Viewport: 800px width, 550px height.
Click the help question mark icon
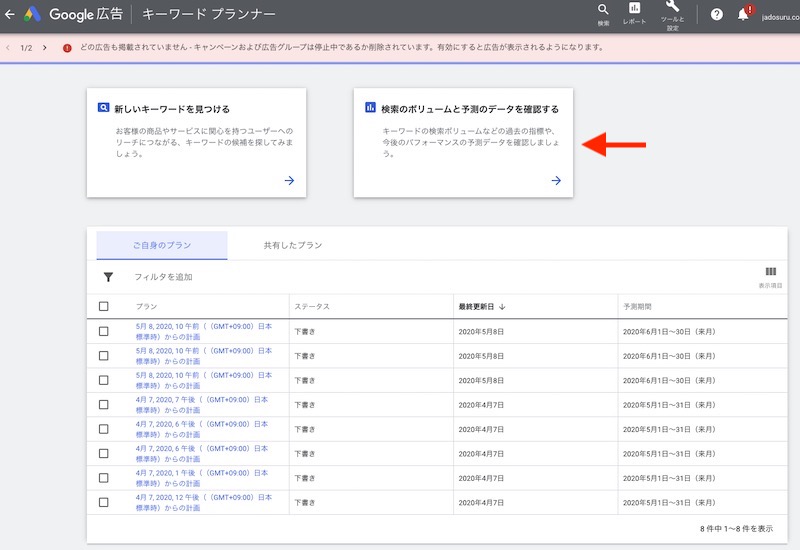point(716,15)
